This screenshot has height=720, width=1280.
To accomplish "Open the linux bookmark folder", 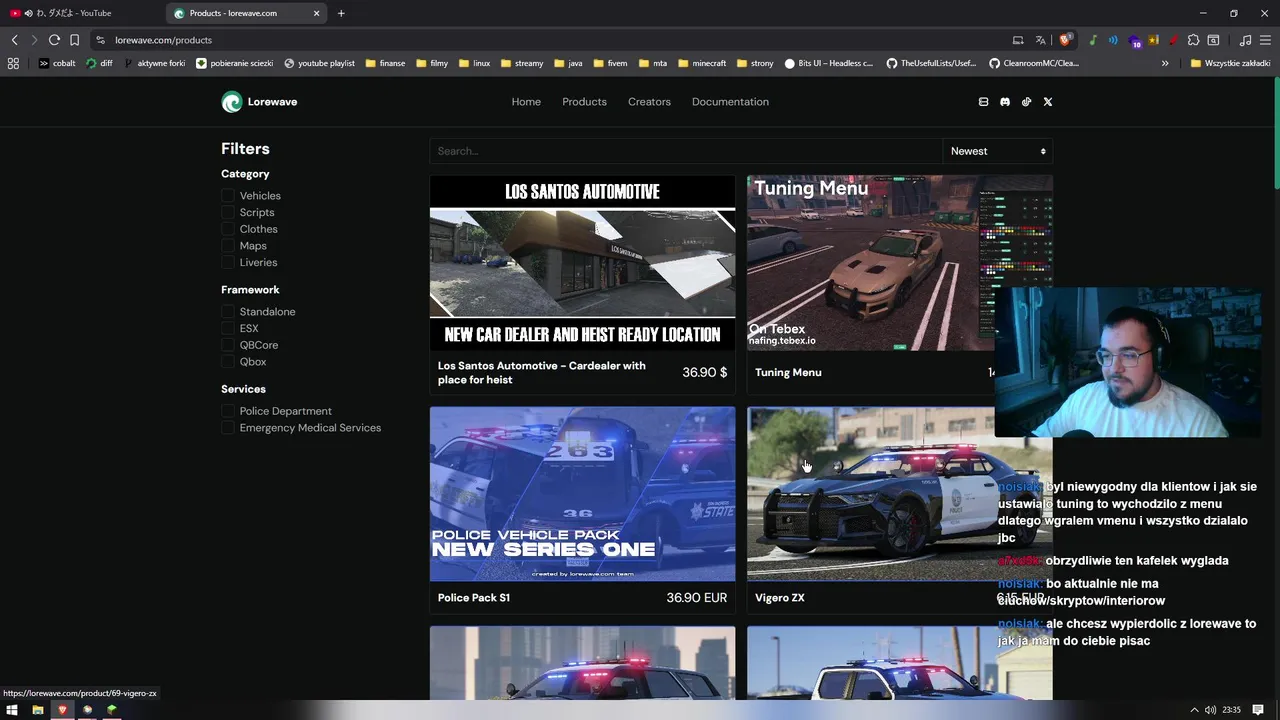I will point(475,63).
